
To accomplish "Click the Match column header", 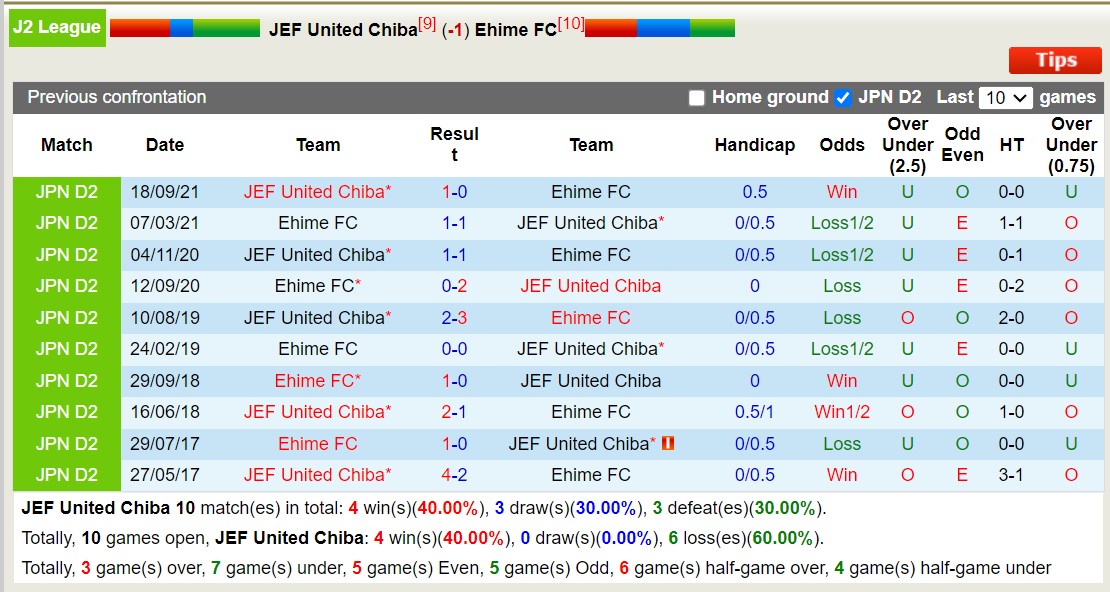I will tap(66, 144).
